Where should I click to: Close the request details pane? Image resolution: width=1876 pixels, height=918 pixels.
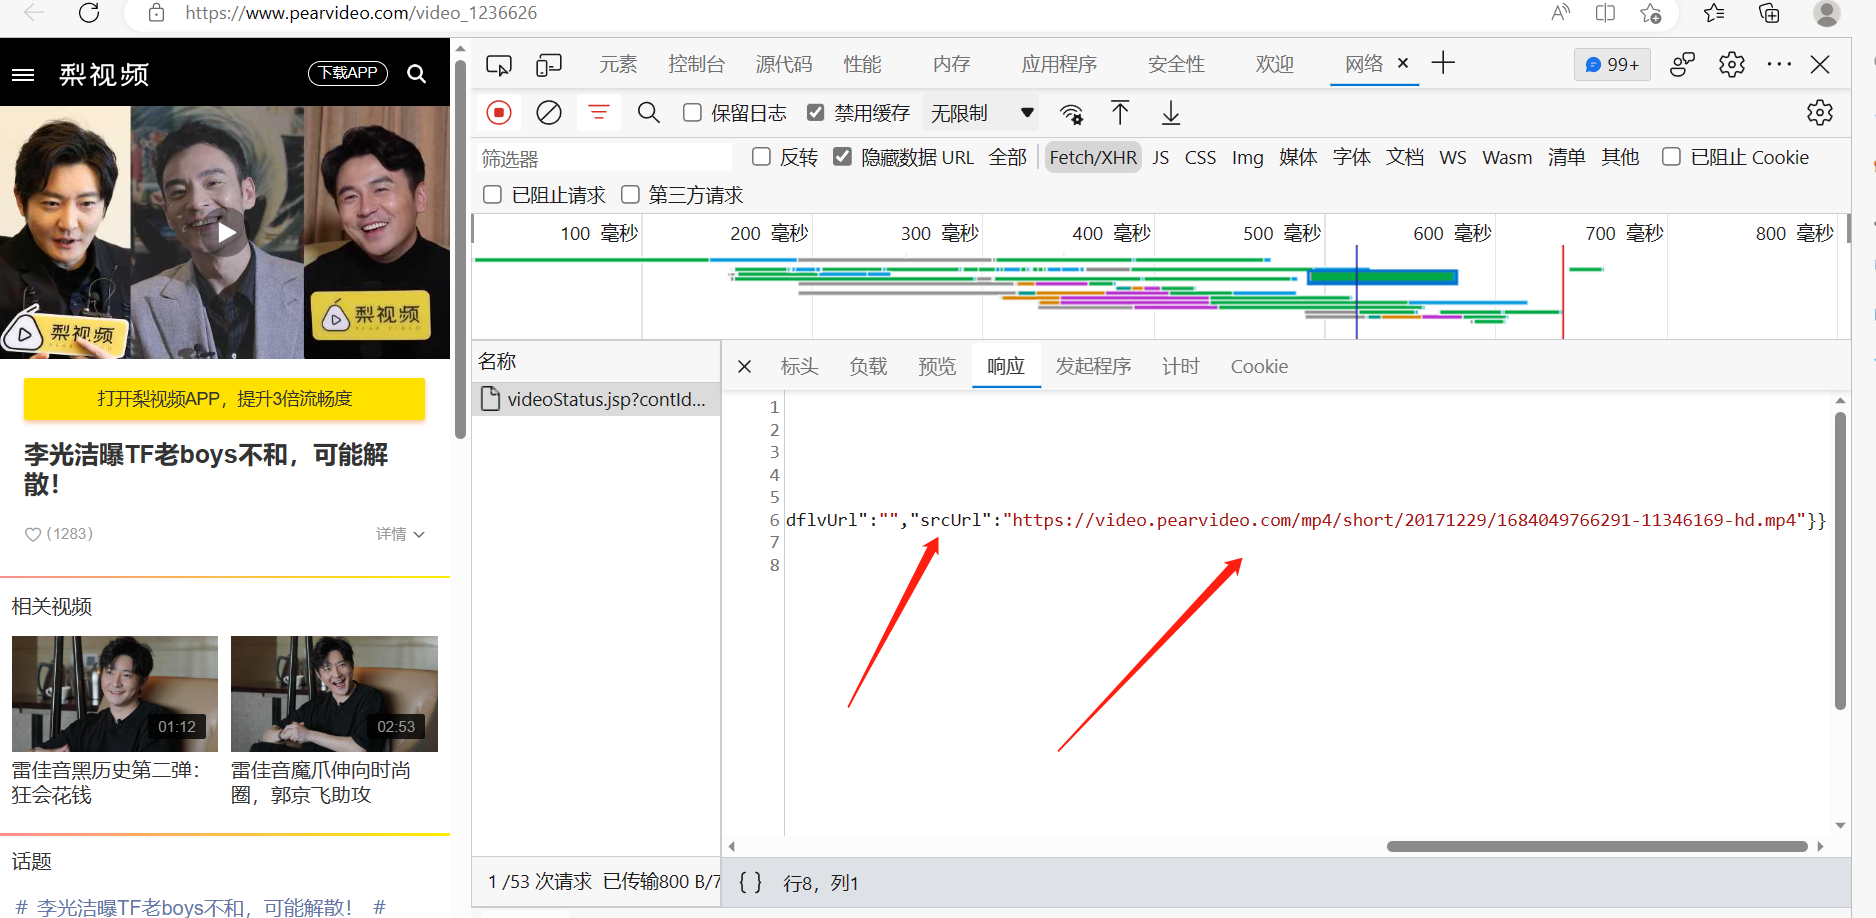pyautogui.click(x=744, y=366)
